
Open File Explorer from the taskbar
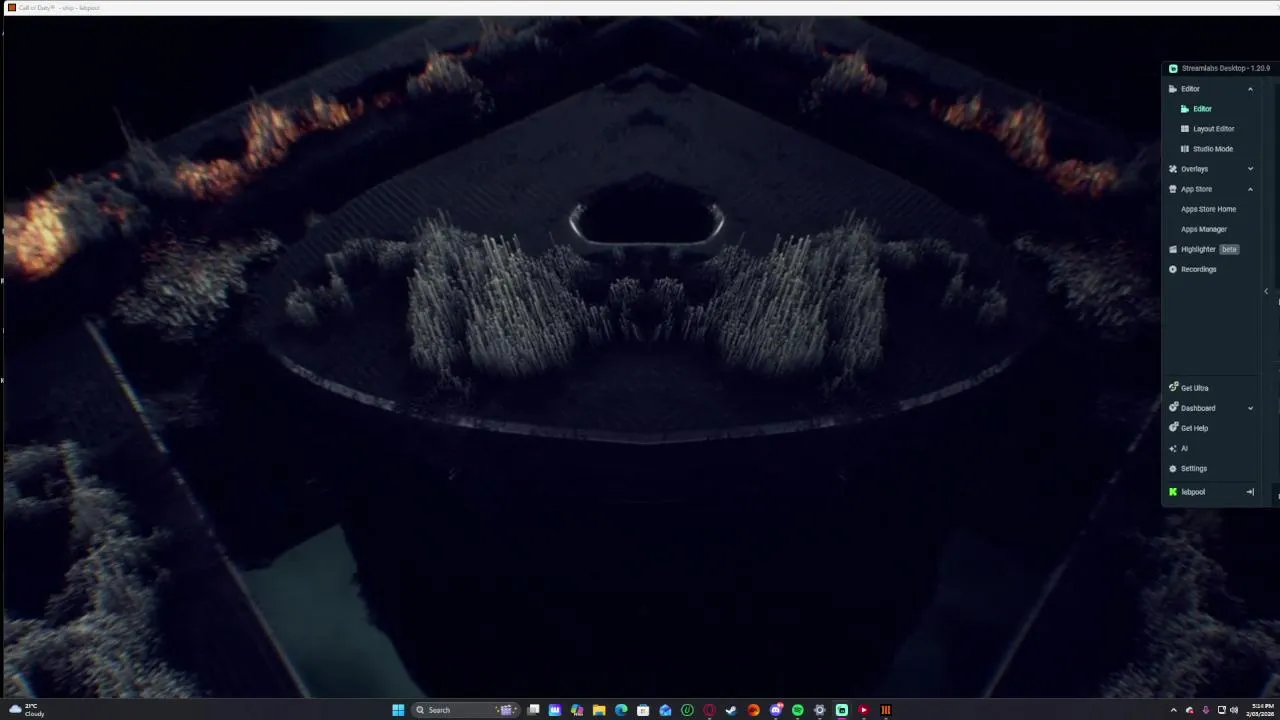(x=599, y=710)
